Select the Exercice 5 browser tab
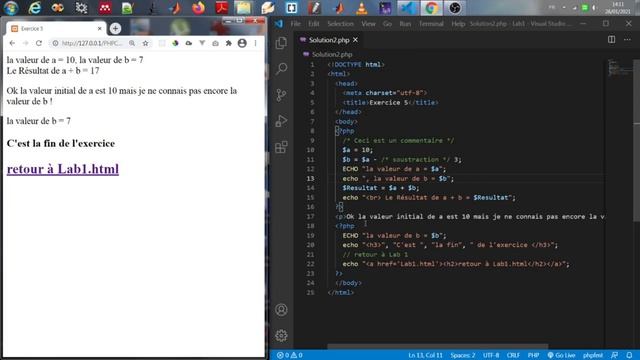Image resolution: width=640 pixels, height=360 pixels. click(56, 29)
